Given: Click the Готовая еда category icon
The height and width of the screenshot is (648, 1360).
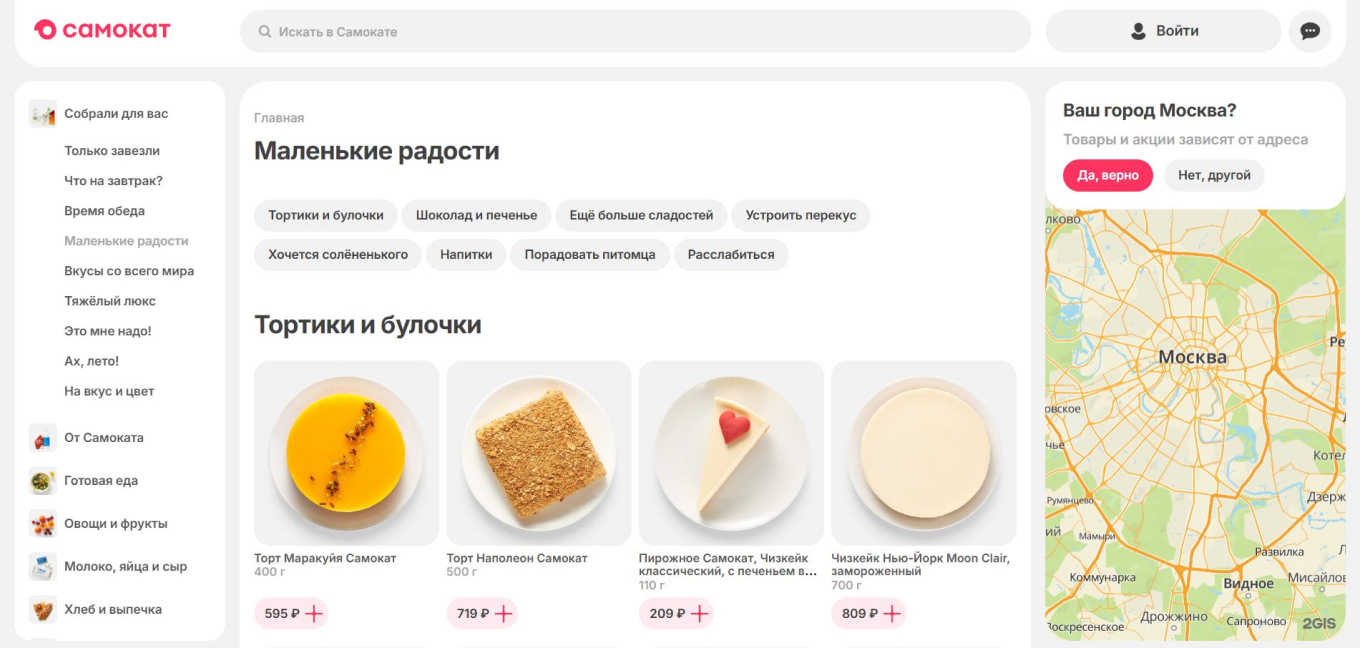Looking at the screenshot, I should 42,480.
